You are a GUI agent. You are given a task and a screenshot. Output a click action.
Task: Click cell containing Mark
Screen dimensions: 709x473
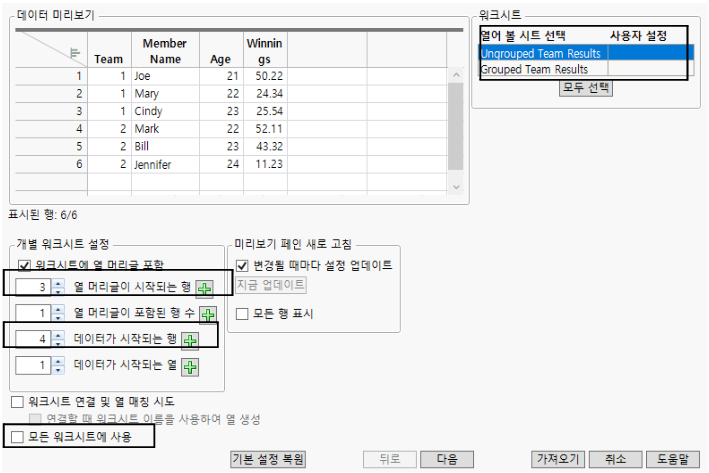pyautogui.click(x=165, y=129)
